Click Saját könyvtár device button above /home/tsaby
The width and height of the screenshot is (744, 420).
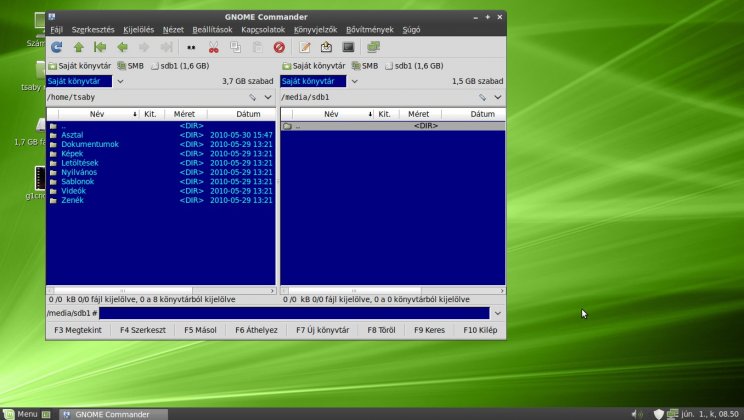coord(80,66)
